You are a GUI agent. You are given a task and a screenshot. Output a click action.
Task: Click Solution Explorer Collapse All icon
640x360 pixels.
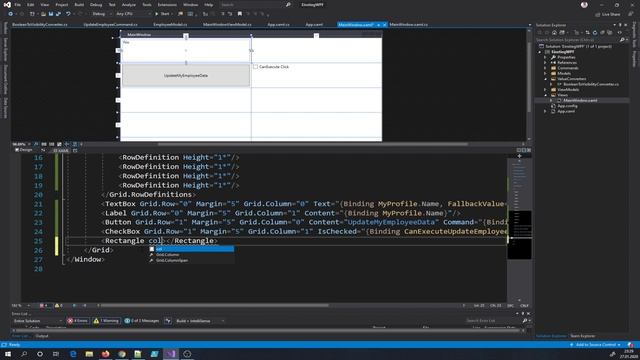[x=602, y=32]
